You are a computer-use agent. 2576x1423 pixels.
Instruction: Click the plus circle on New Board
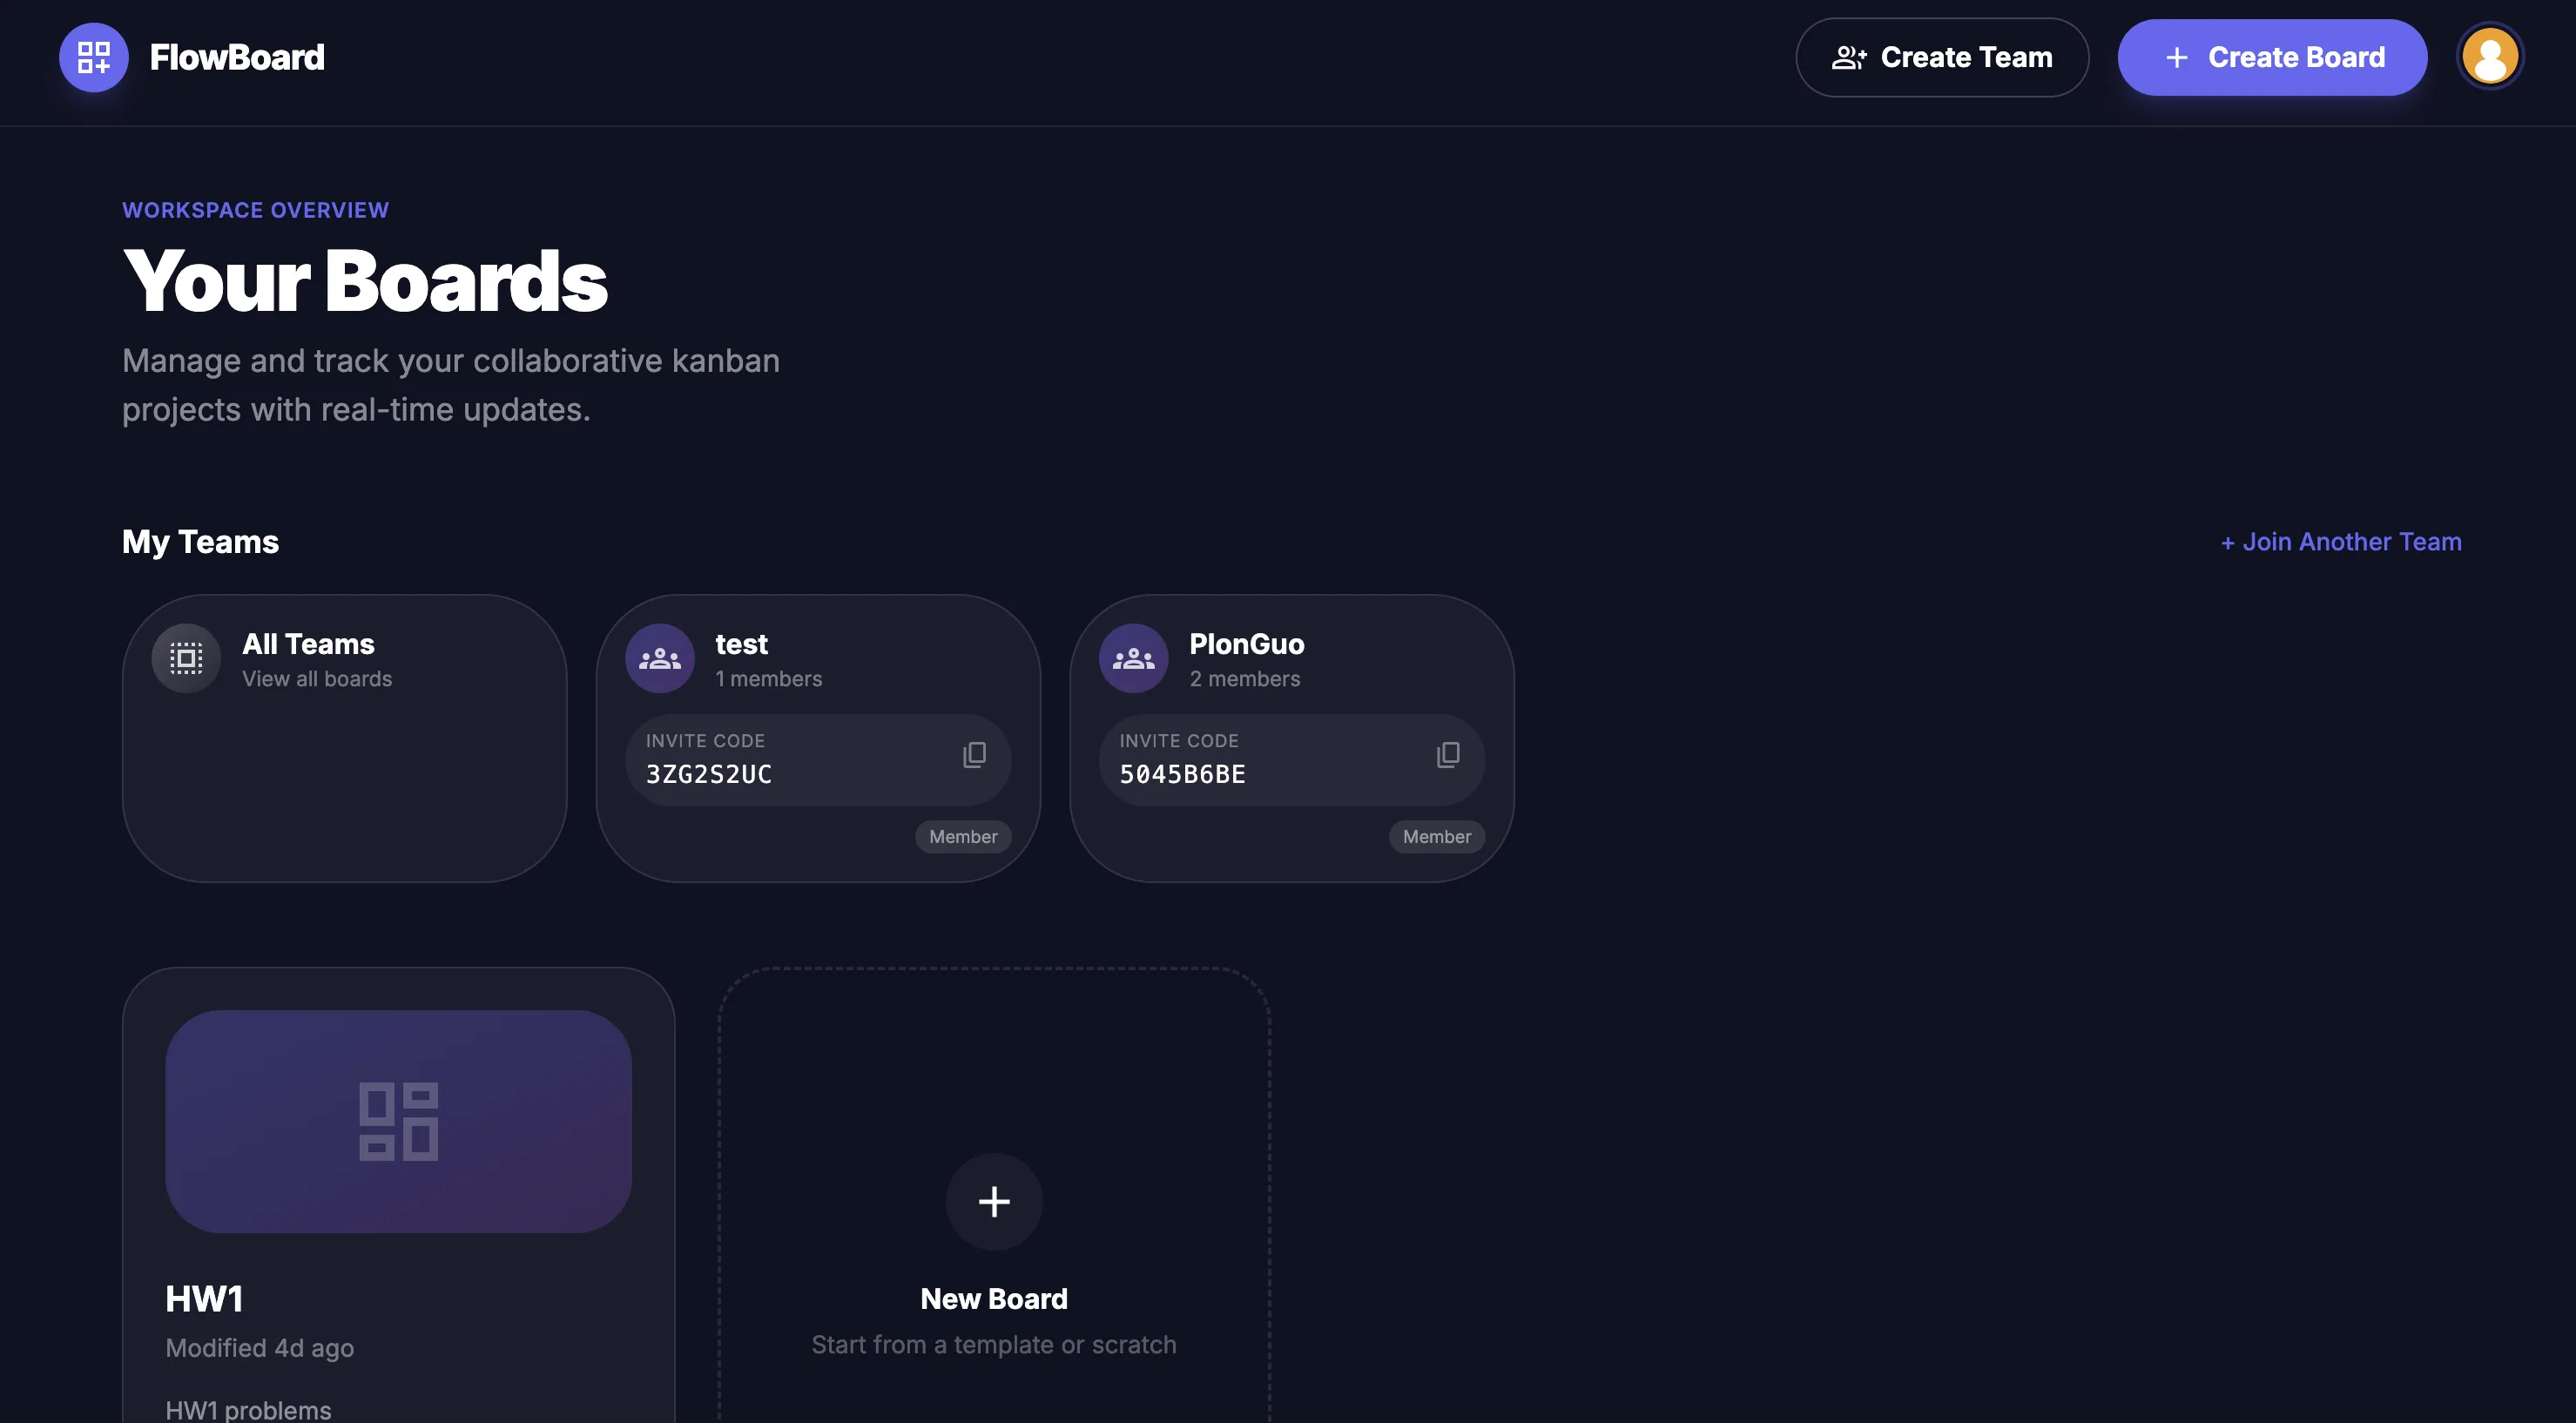point(994,1201)
